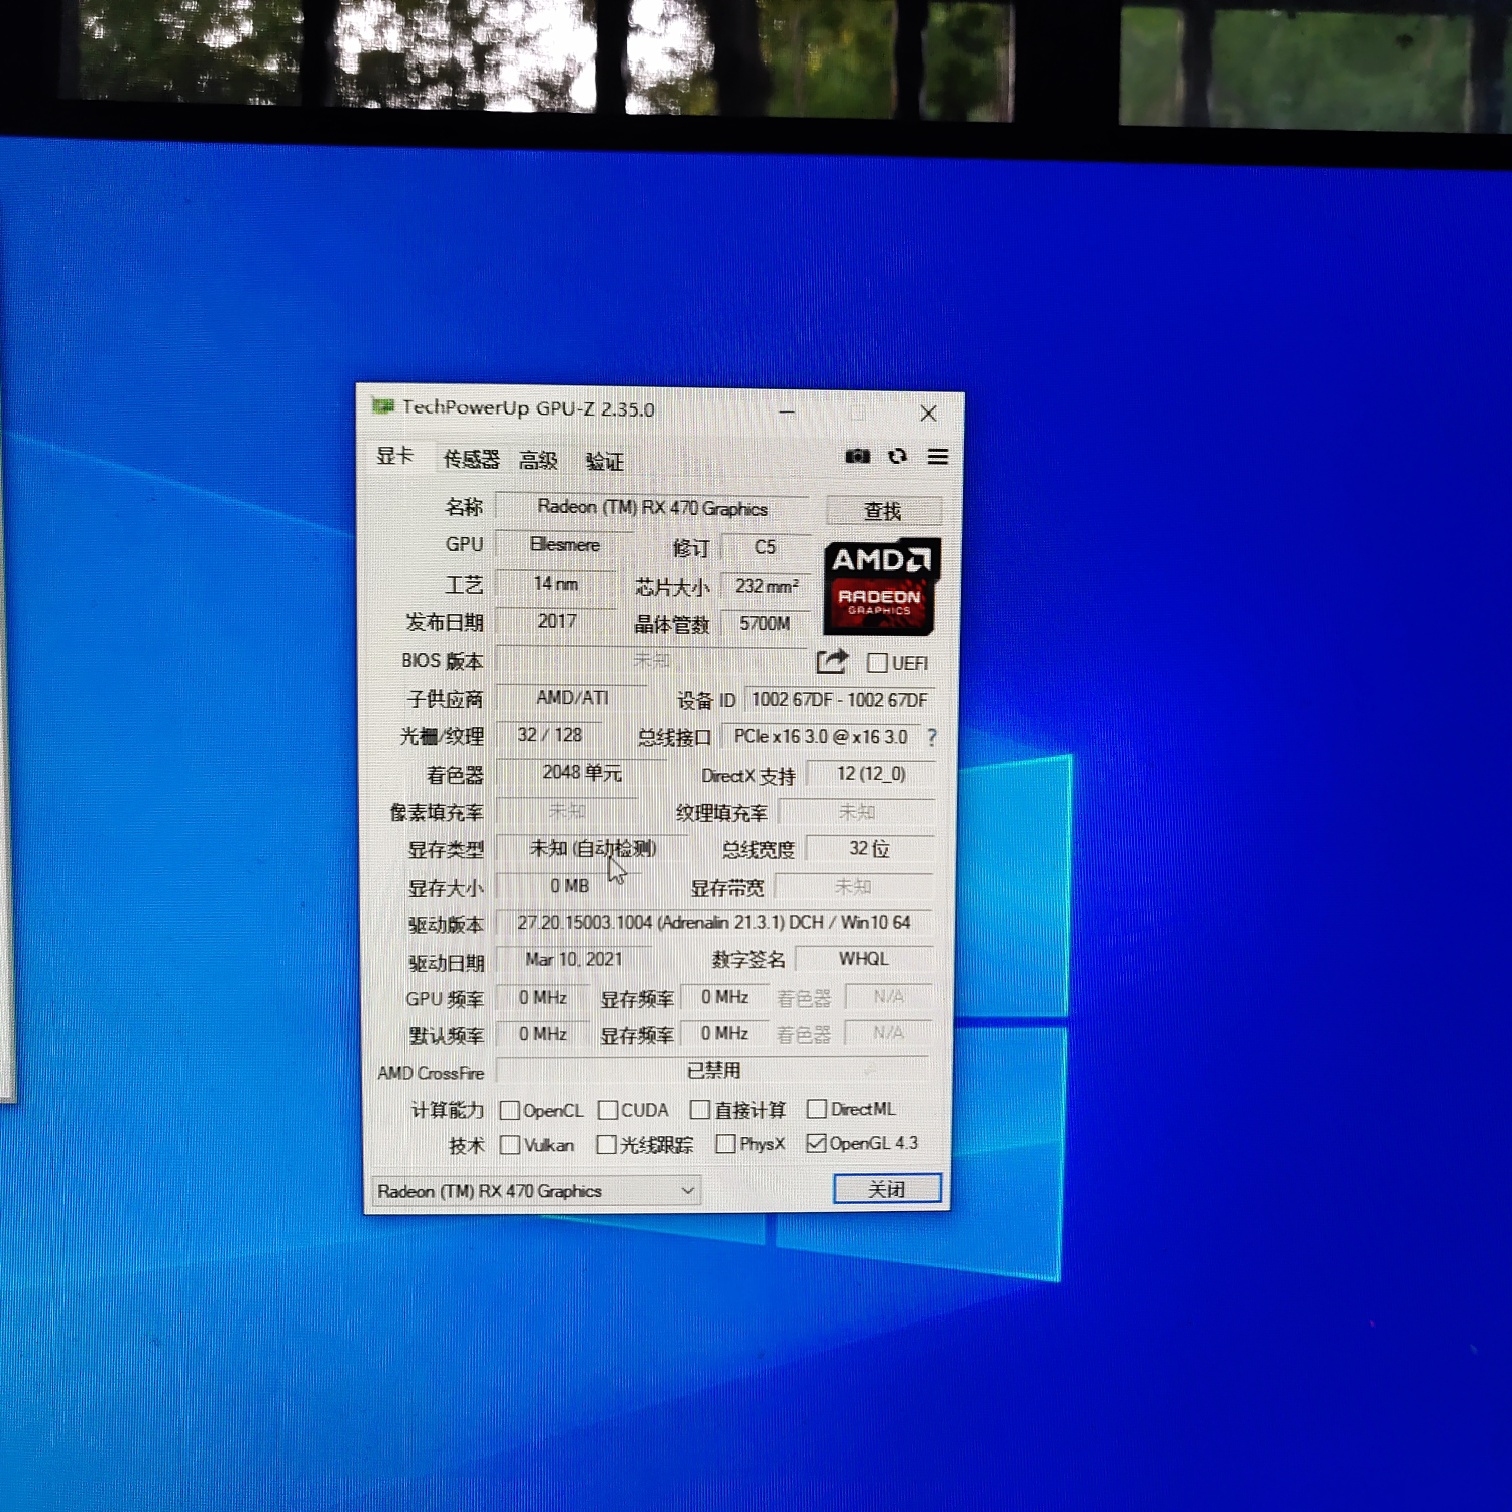Toggle the 直接计算 checkbox
Viewport: 1512px width, 1512px height.
click(700, 1110)
